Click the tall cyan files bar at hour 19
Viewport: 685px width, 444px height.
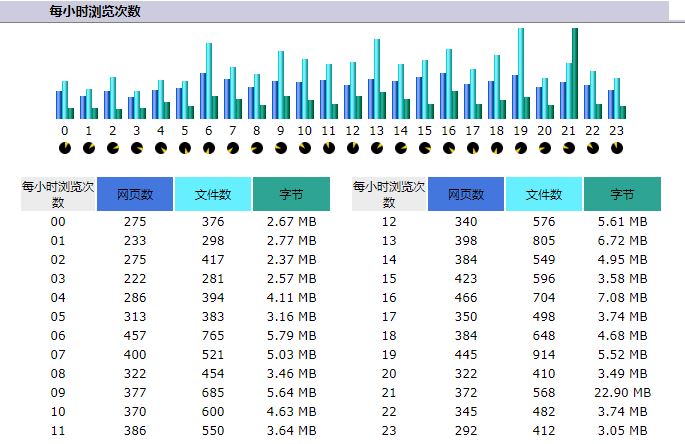click(x=521, y=73)
